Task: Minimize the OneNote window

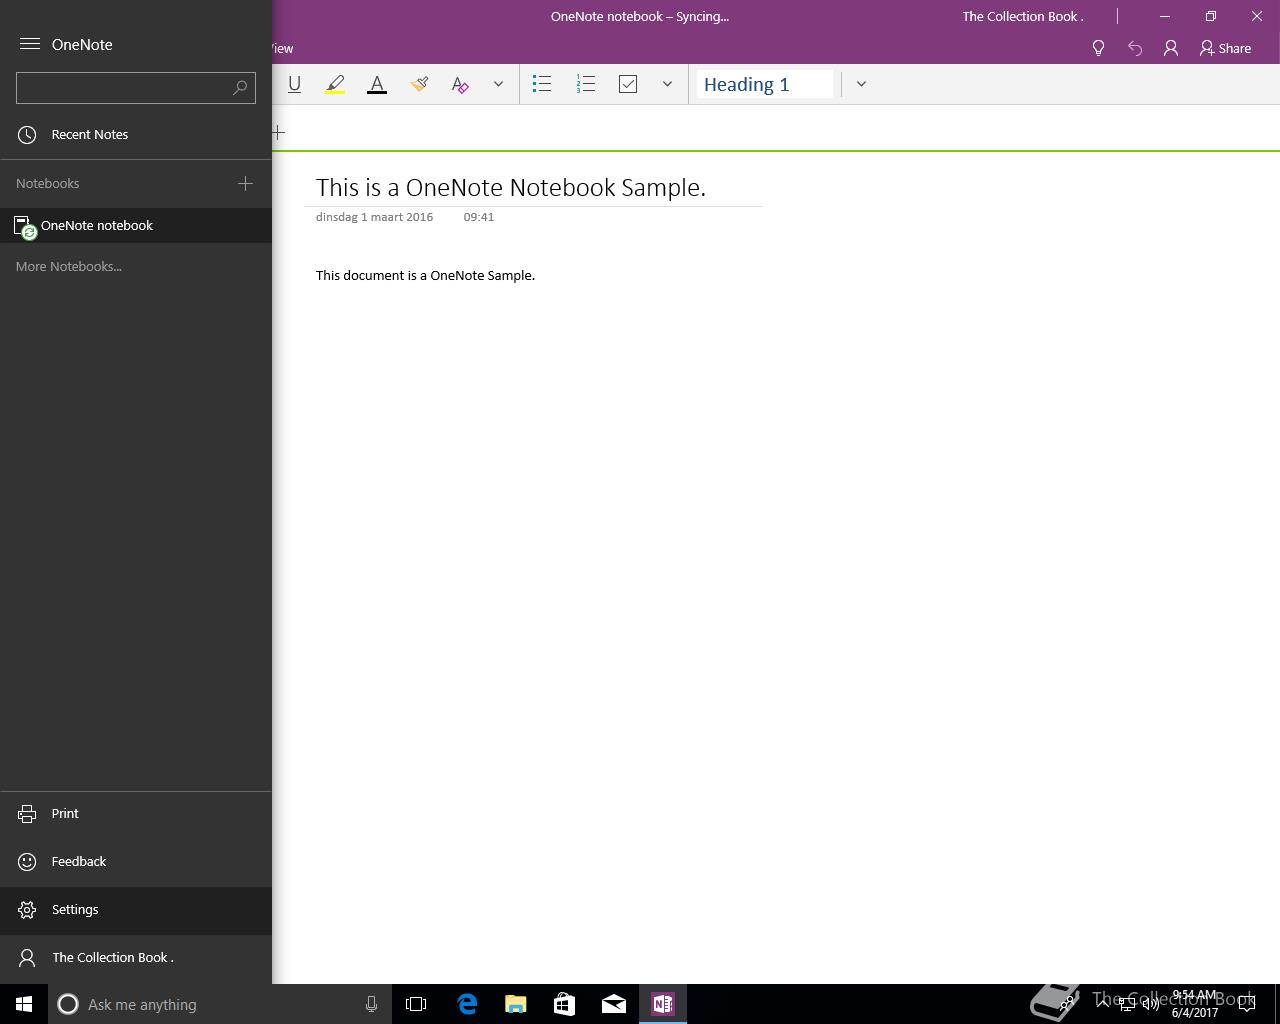Action: [x=1165, y=16]
